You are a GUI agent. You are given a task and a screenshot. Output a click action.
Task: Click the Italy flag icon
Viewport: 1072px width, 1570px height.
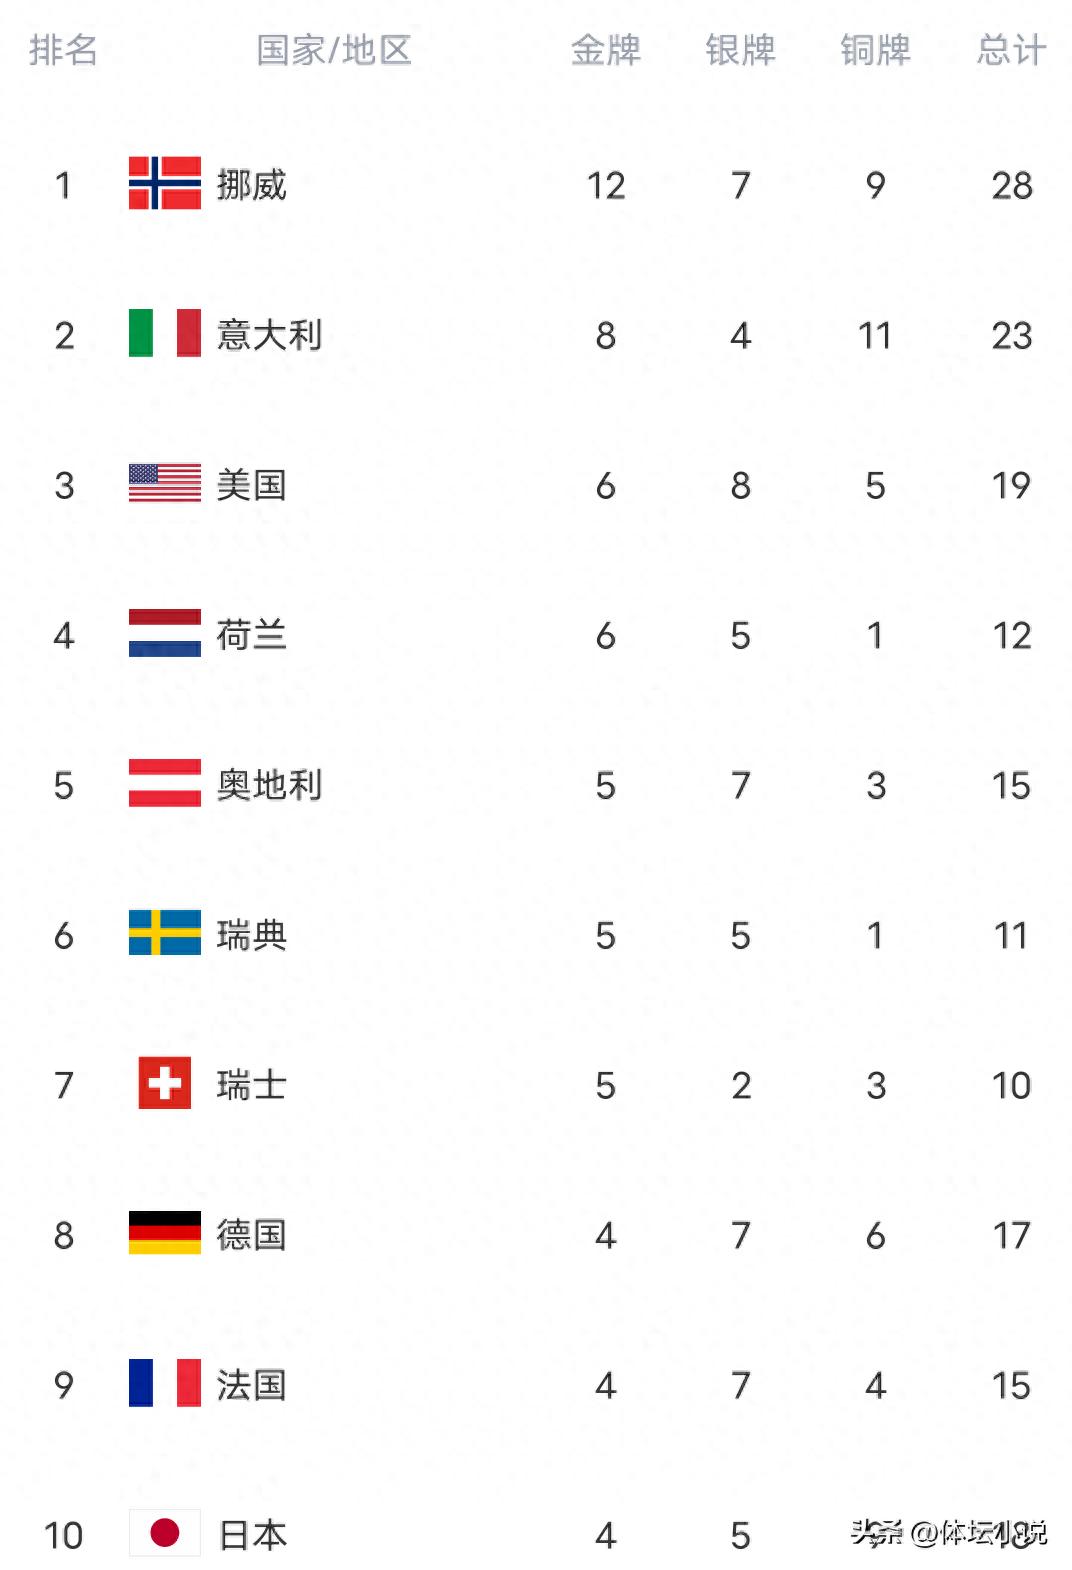(x=165, y=333)
